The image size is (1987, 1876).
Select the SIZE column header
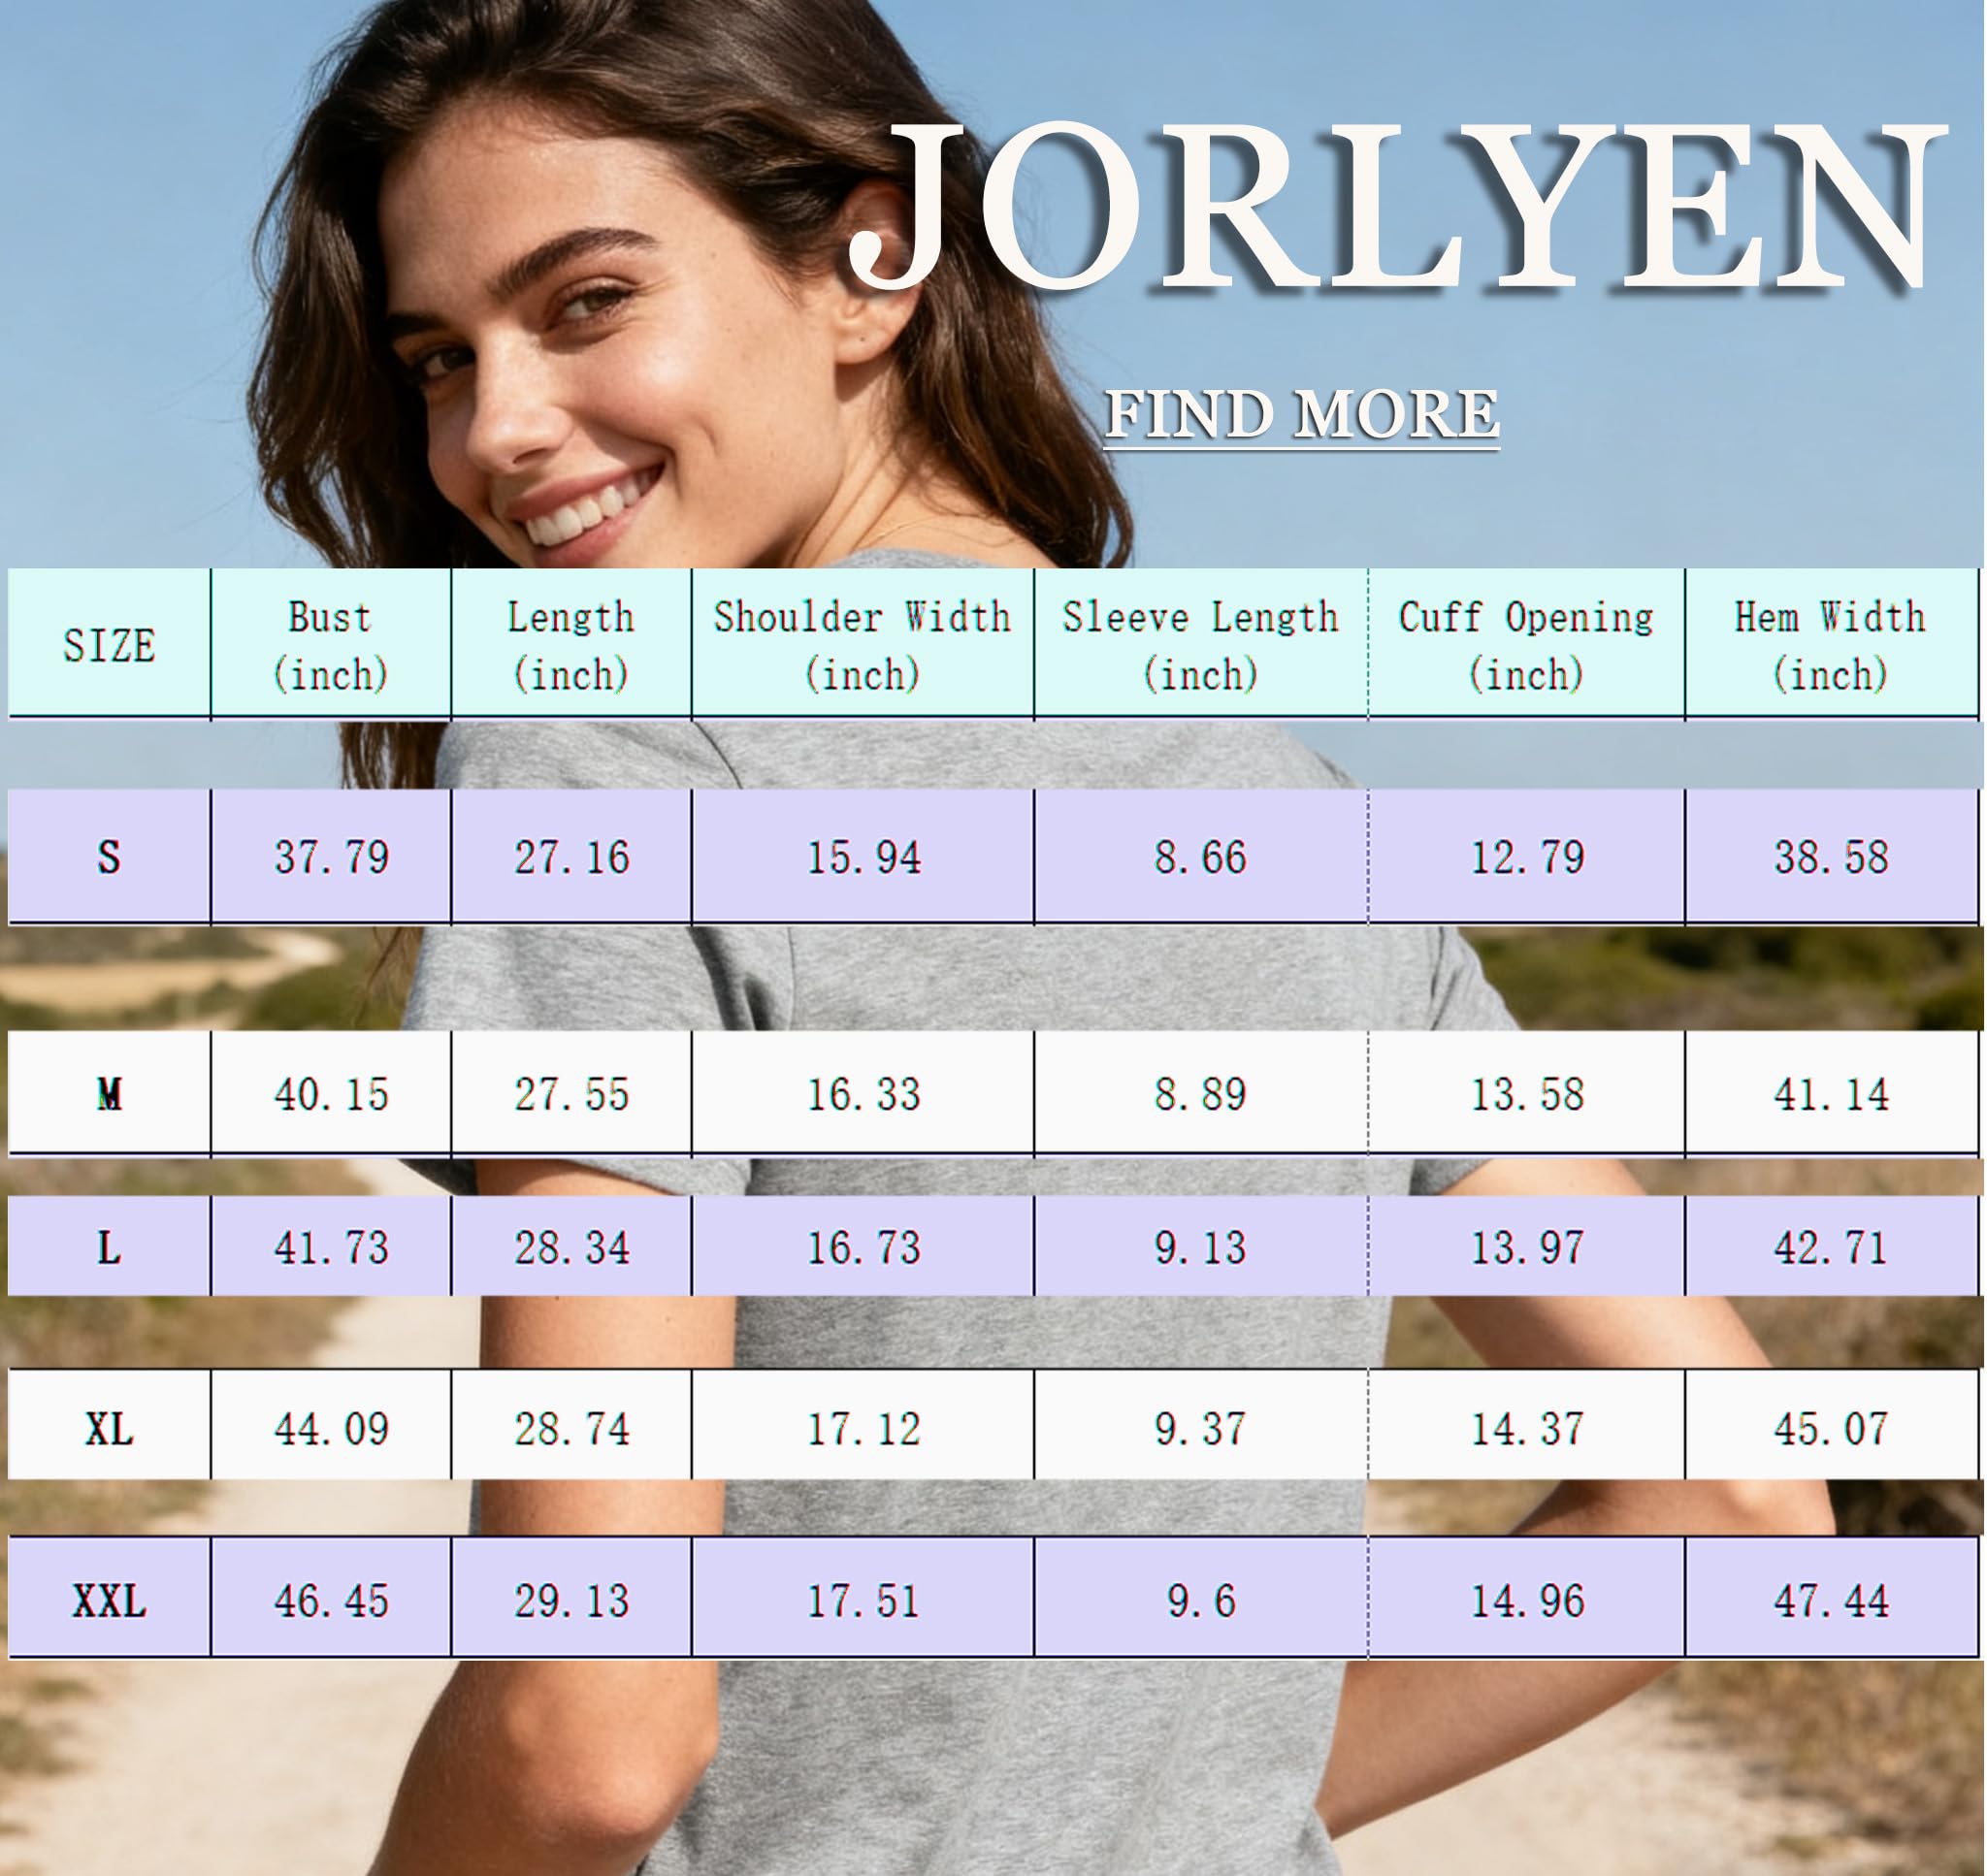(110, 645)
